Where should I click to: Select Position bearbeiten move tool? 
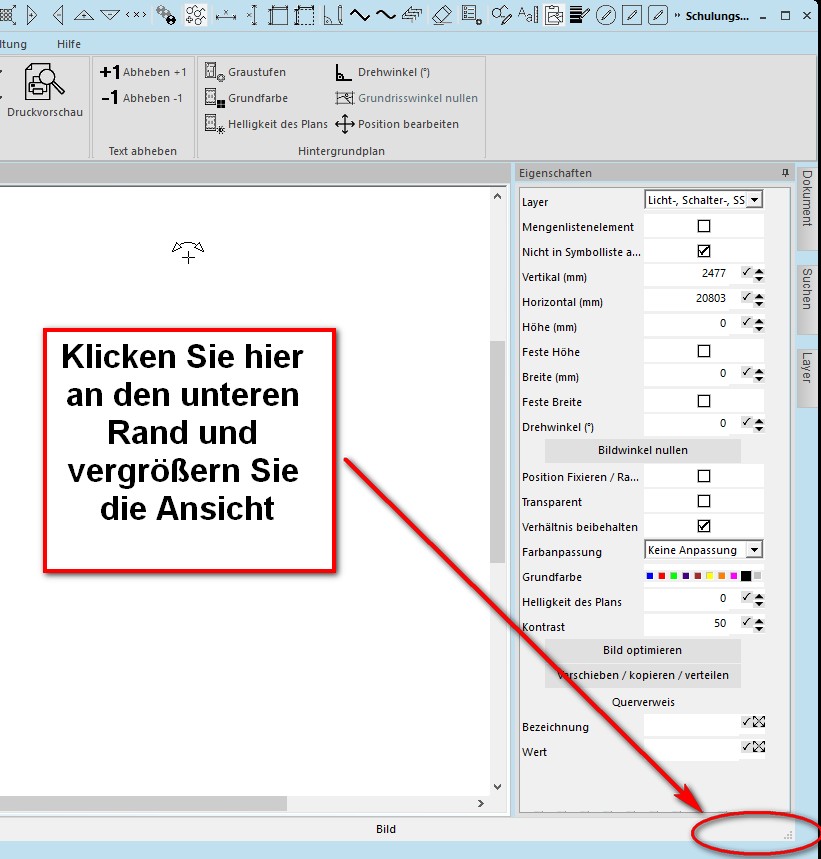[x=344, y=124]
